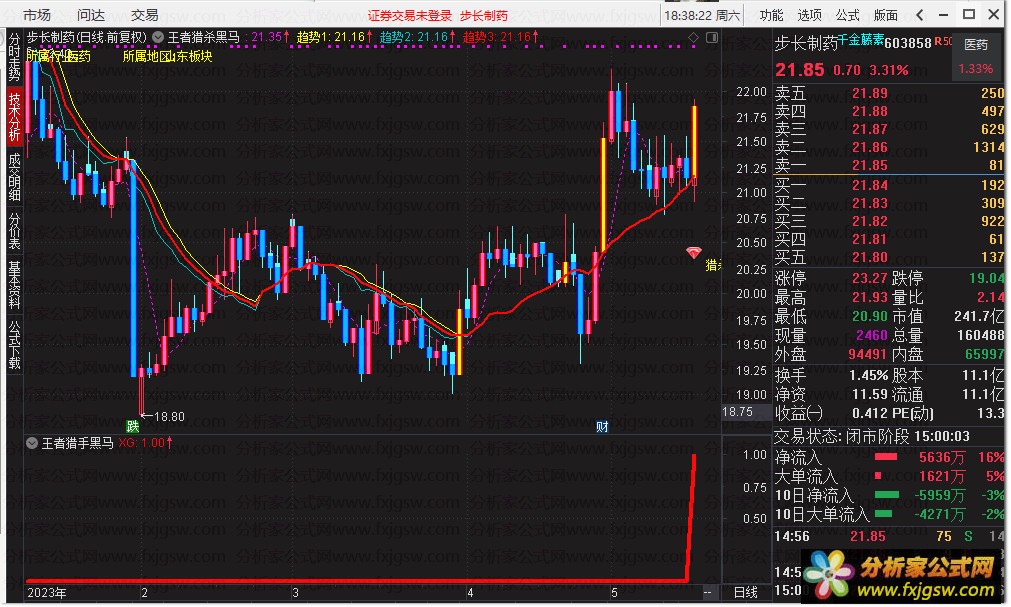This screenshot has height=607, width=1011.
Task: Click the 18:38:22 周六 clock display
Action: click(x=702, y=15)
